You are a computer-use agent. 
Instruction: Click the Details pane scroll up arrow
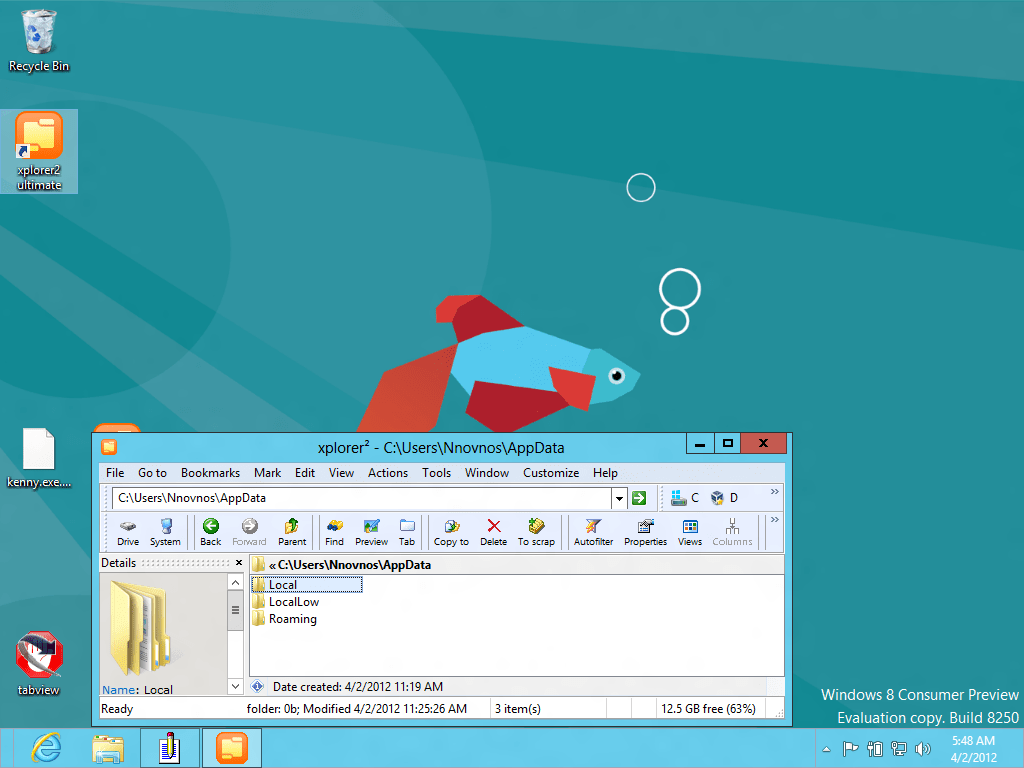(x=235, y=582)
